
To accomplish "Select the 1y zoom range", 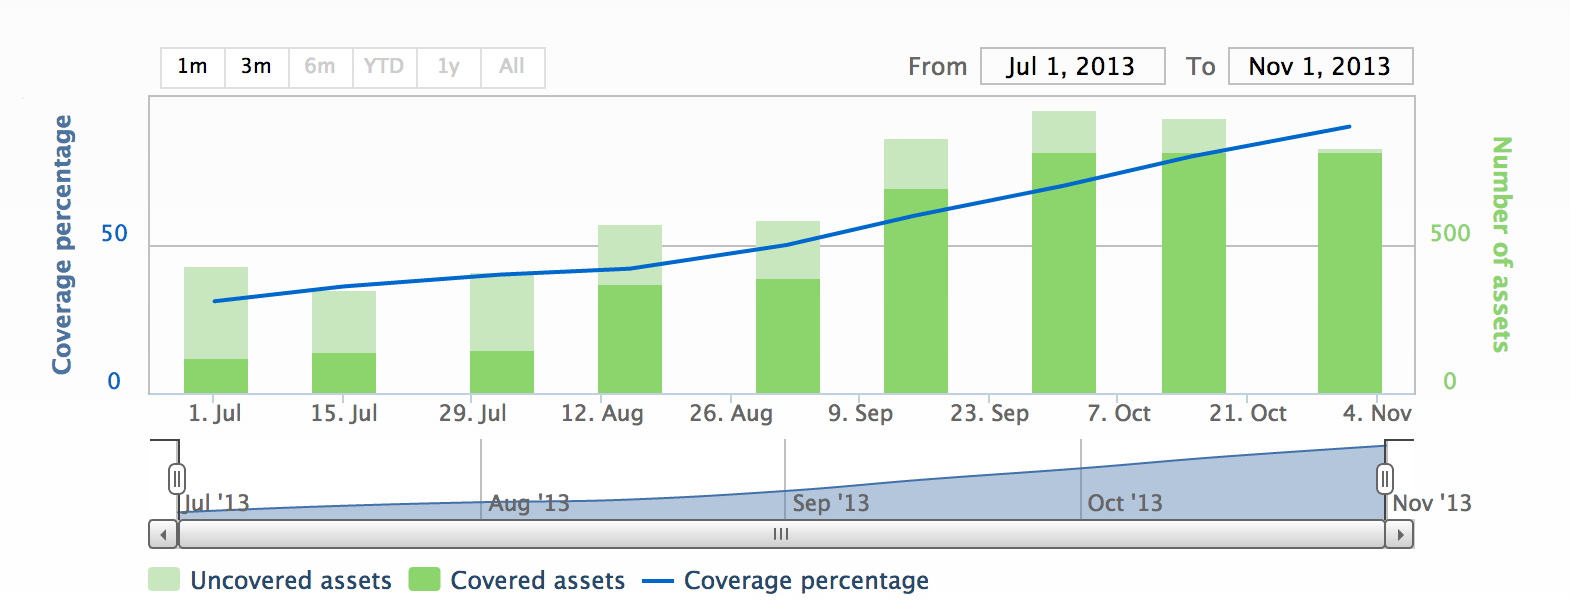I will click(x=448, y=67).
